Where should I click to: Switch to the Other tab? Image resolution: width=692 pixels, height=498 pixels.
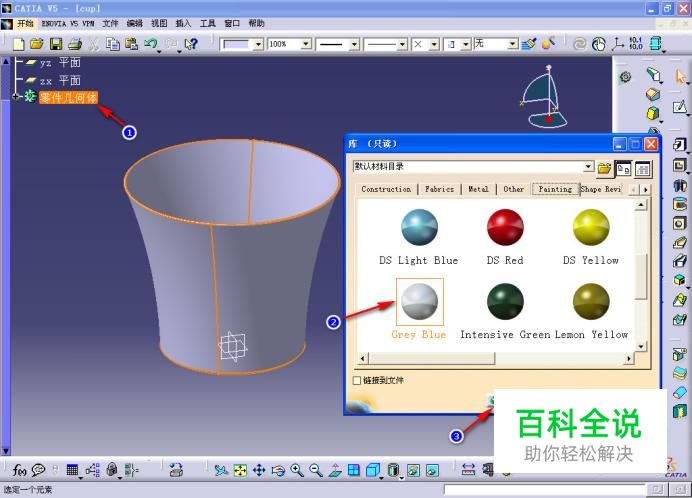point(514,189)
